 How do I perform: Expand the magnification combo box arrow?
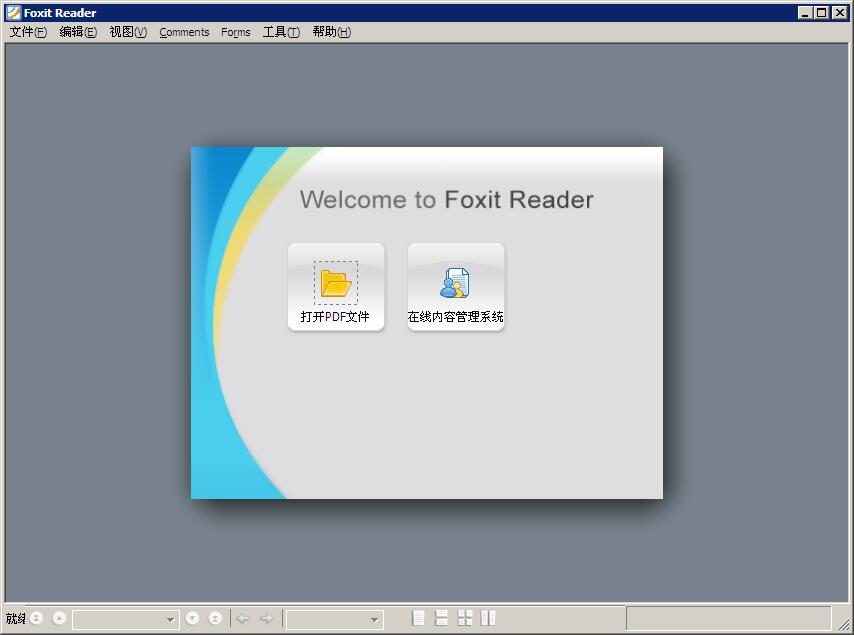pyautogui.click(x=375, y=618)
